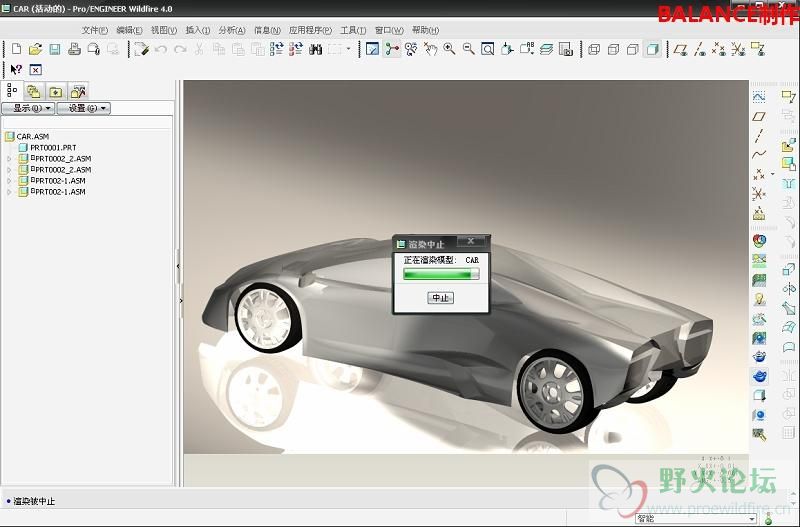The width and height of the screenshot is (800, 527).
Task: Open the saved view list icon
Action: click(527, 49)
